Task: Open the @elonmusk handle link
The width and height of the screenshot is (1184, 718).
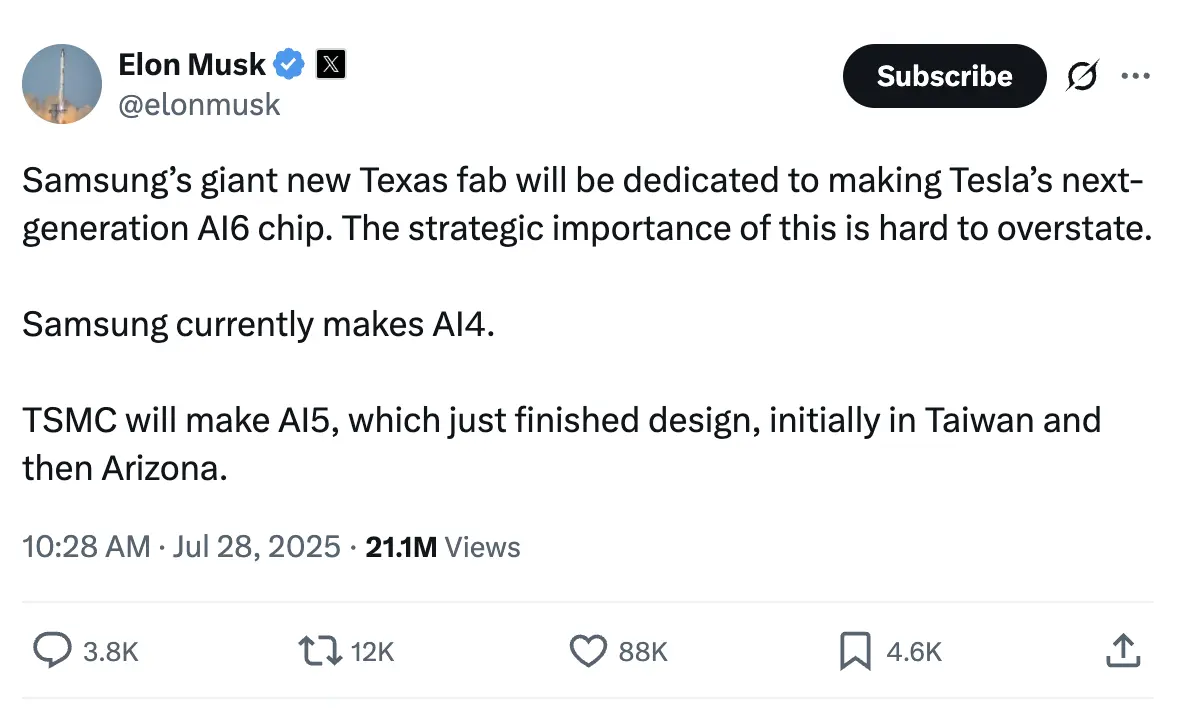Action: (199, 104)
